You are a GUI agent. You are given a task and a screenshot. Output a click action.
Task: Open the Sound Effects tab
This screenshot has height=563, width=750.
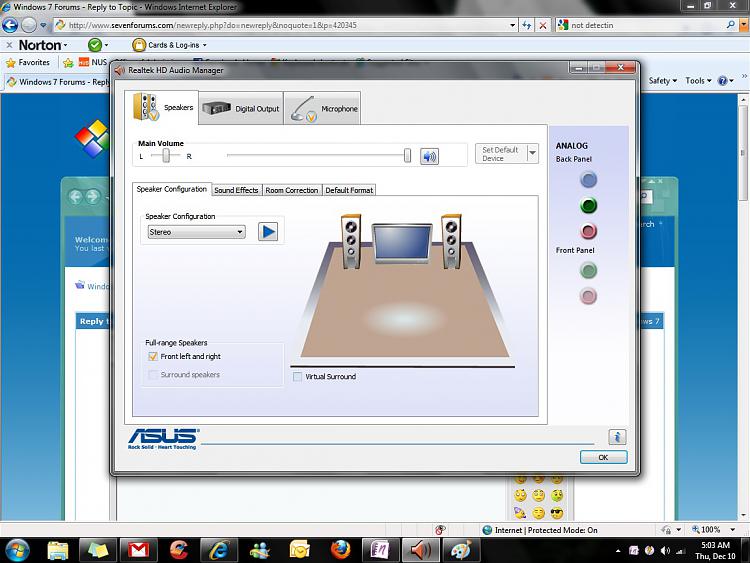pyautogui.click(x=236, y=190)
